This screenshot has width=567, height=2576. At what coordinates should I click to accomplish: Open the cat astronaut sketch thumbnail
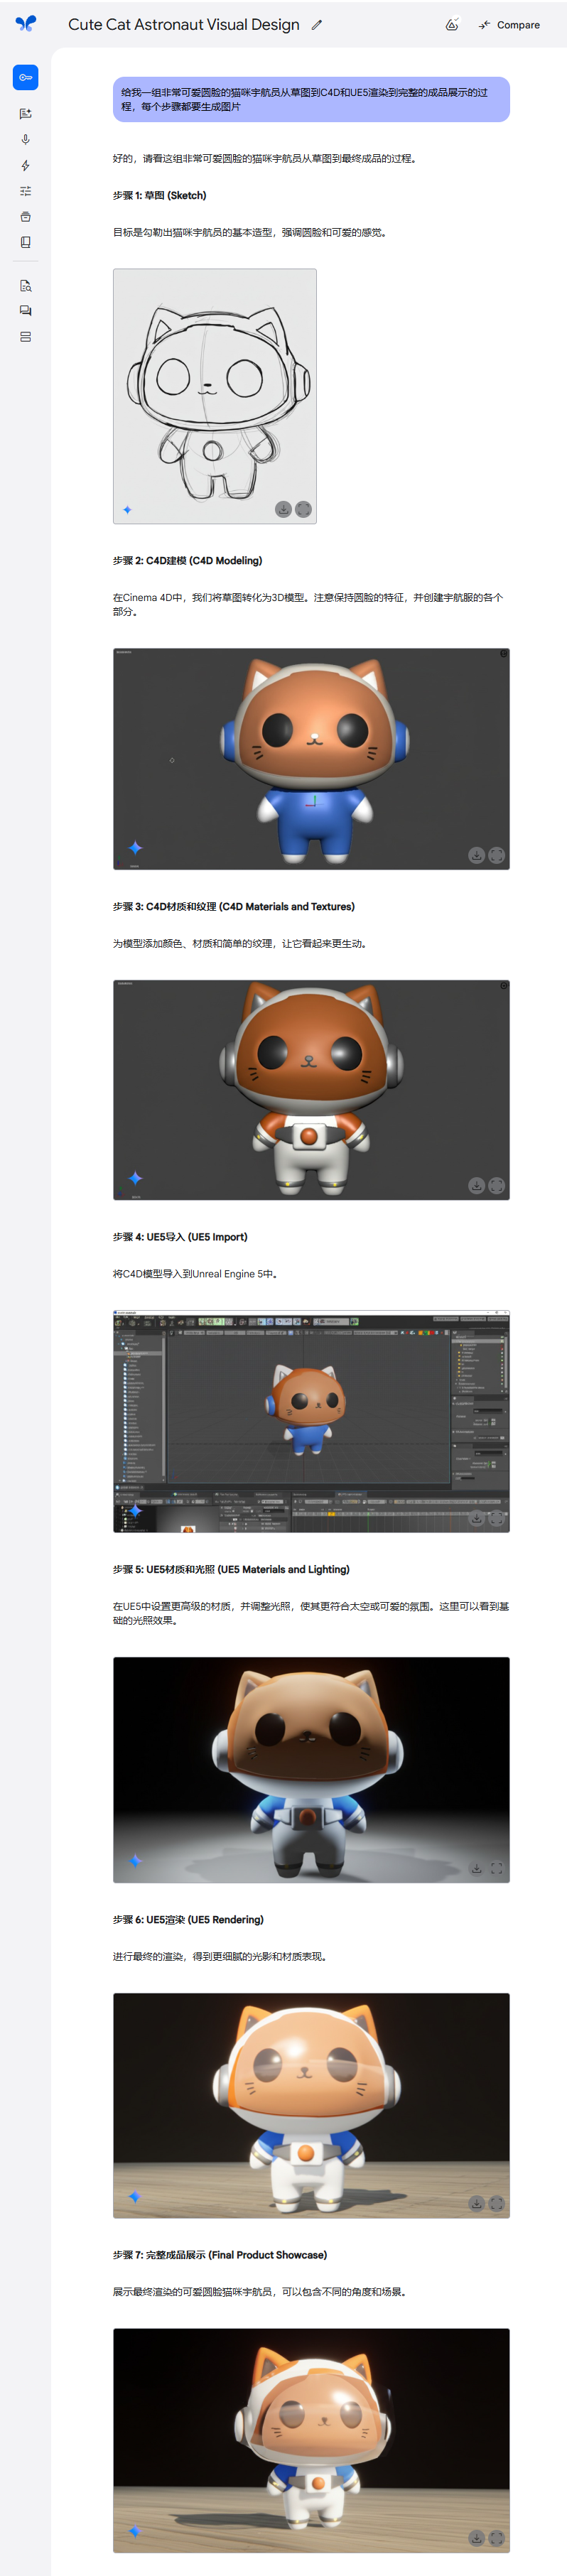(x=214, y=396)
